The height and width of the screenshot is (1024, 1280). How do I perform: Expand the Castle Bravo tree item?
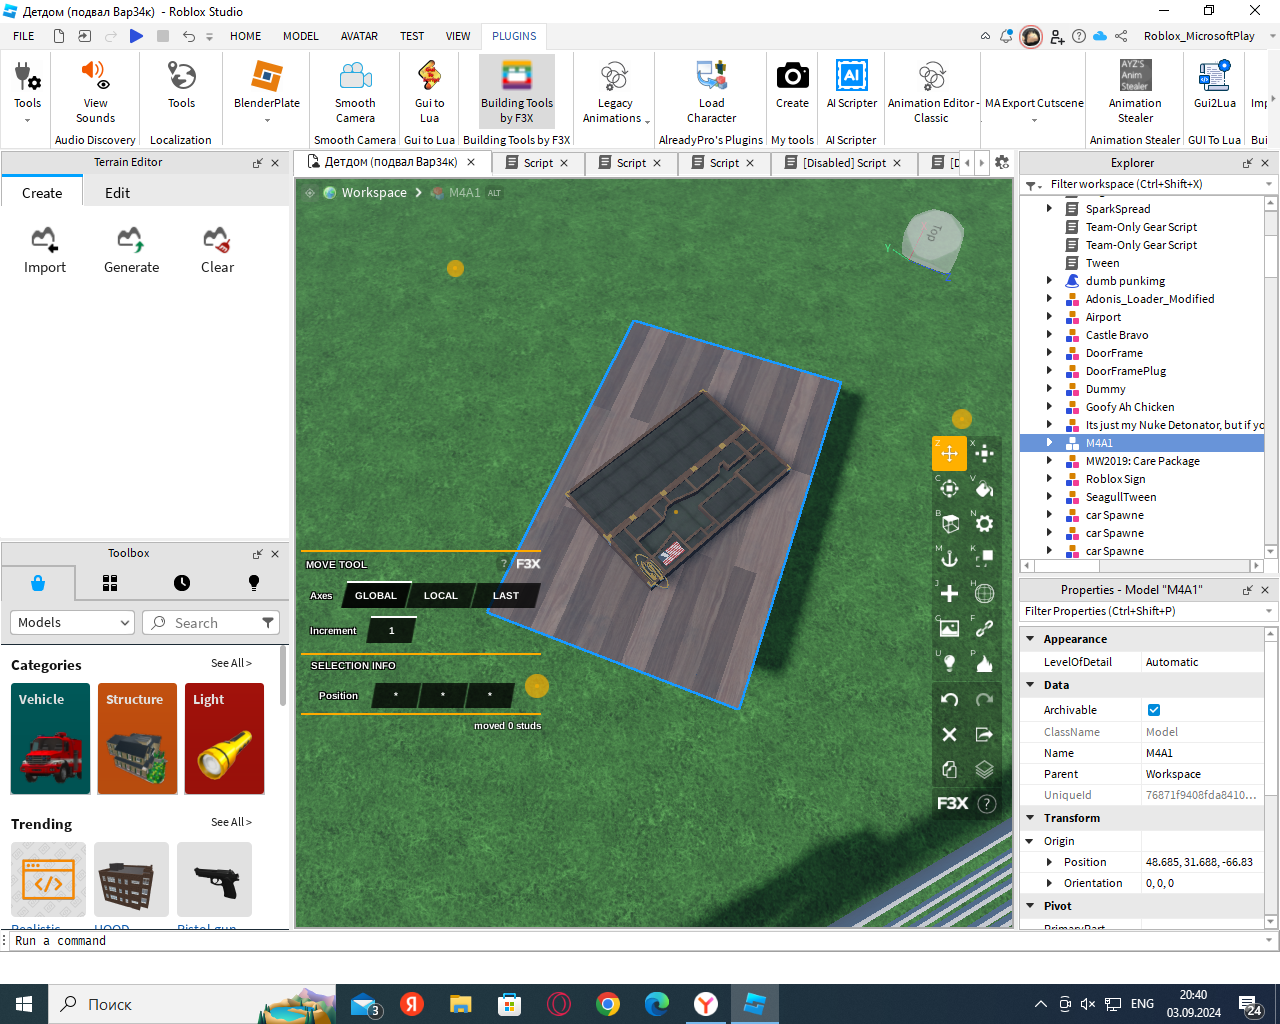coord(1049,335)
